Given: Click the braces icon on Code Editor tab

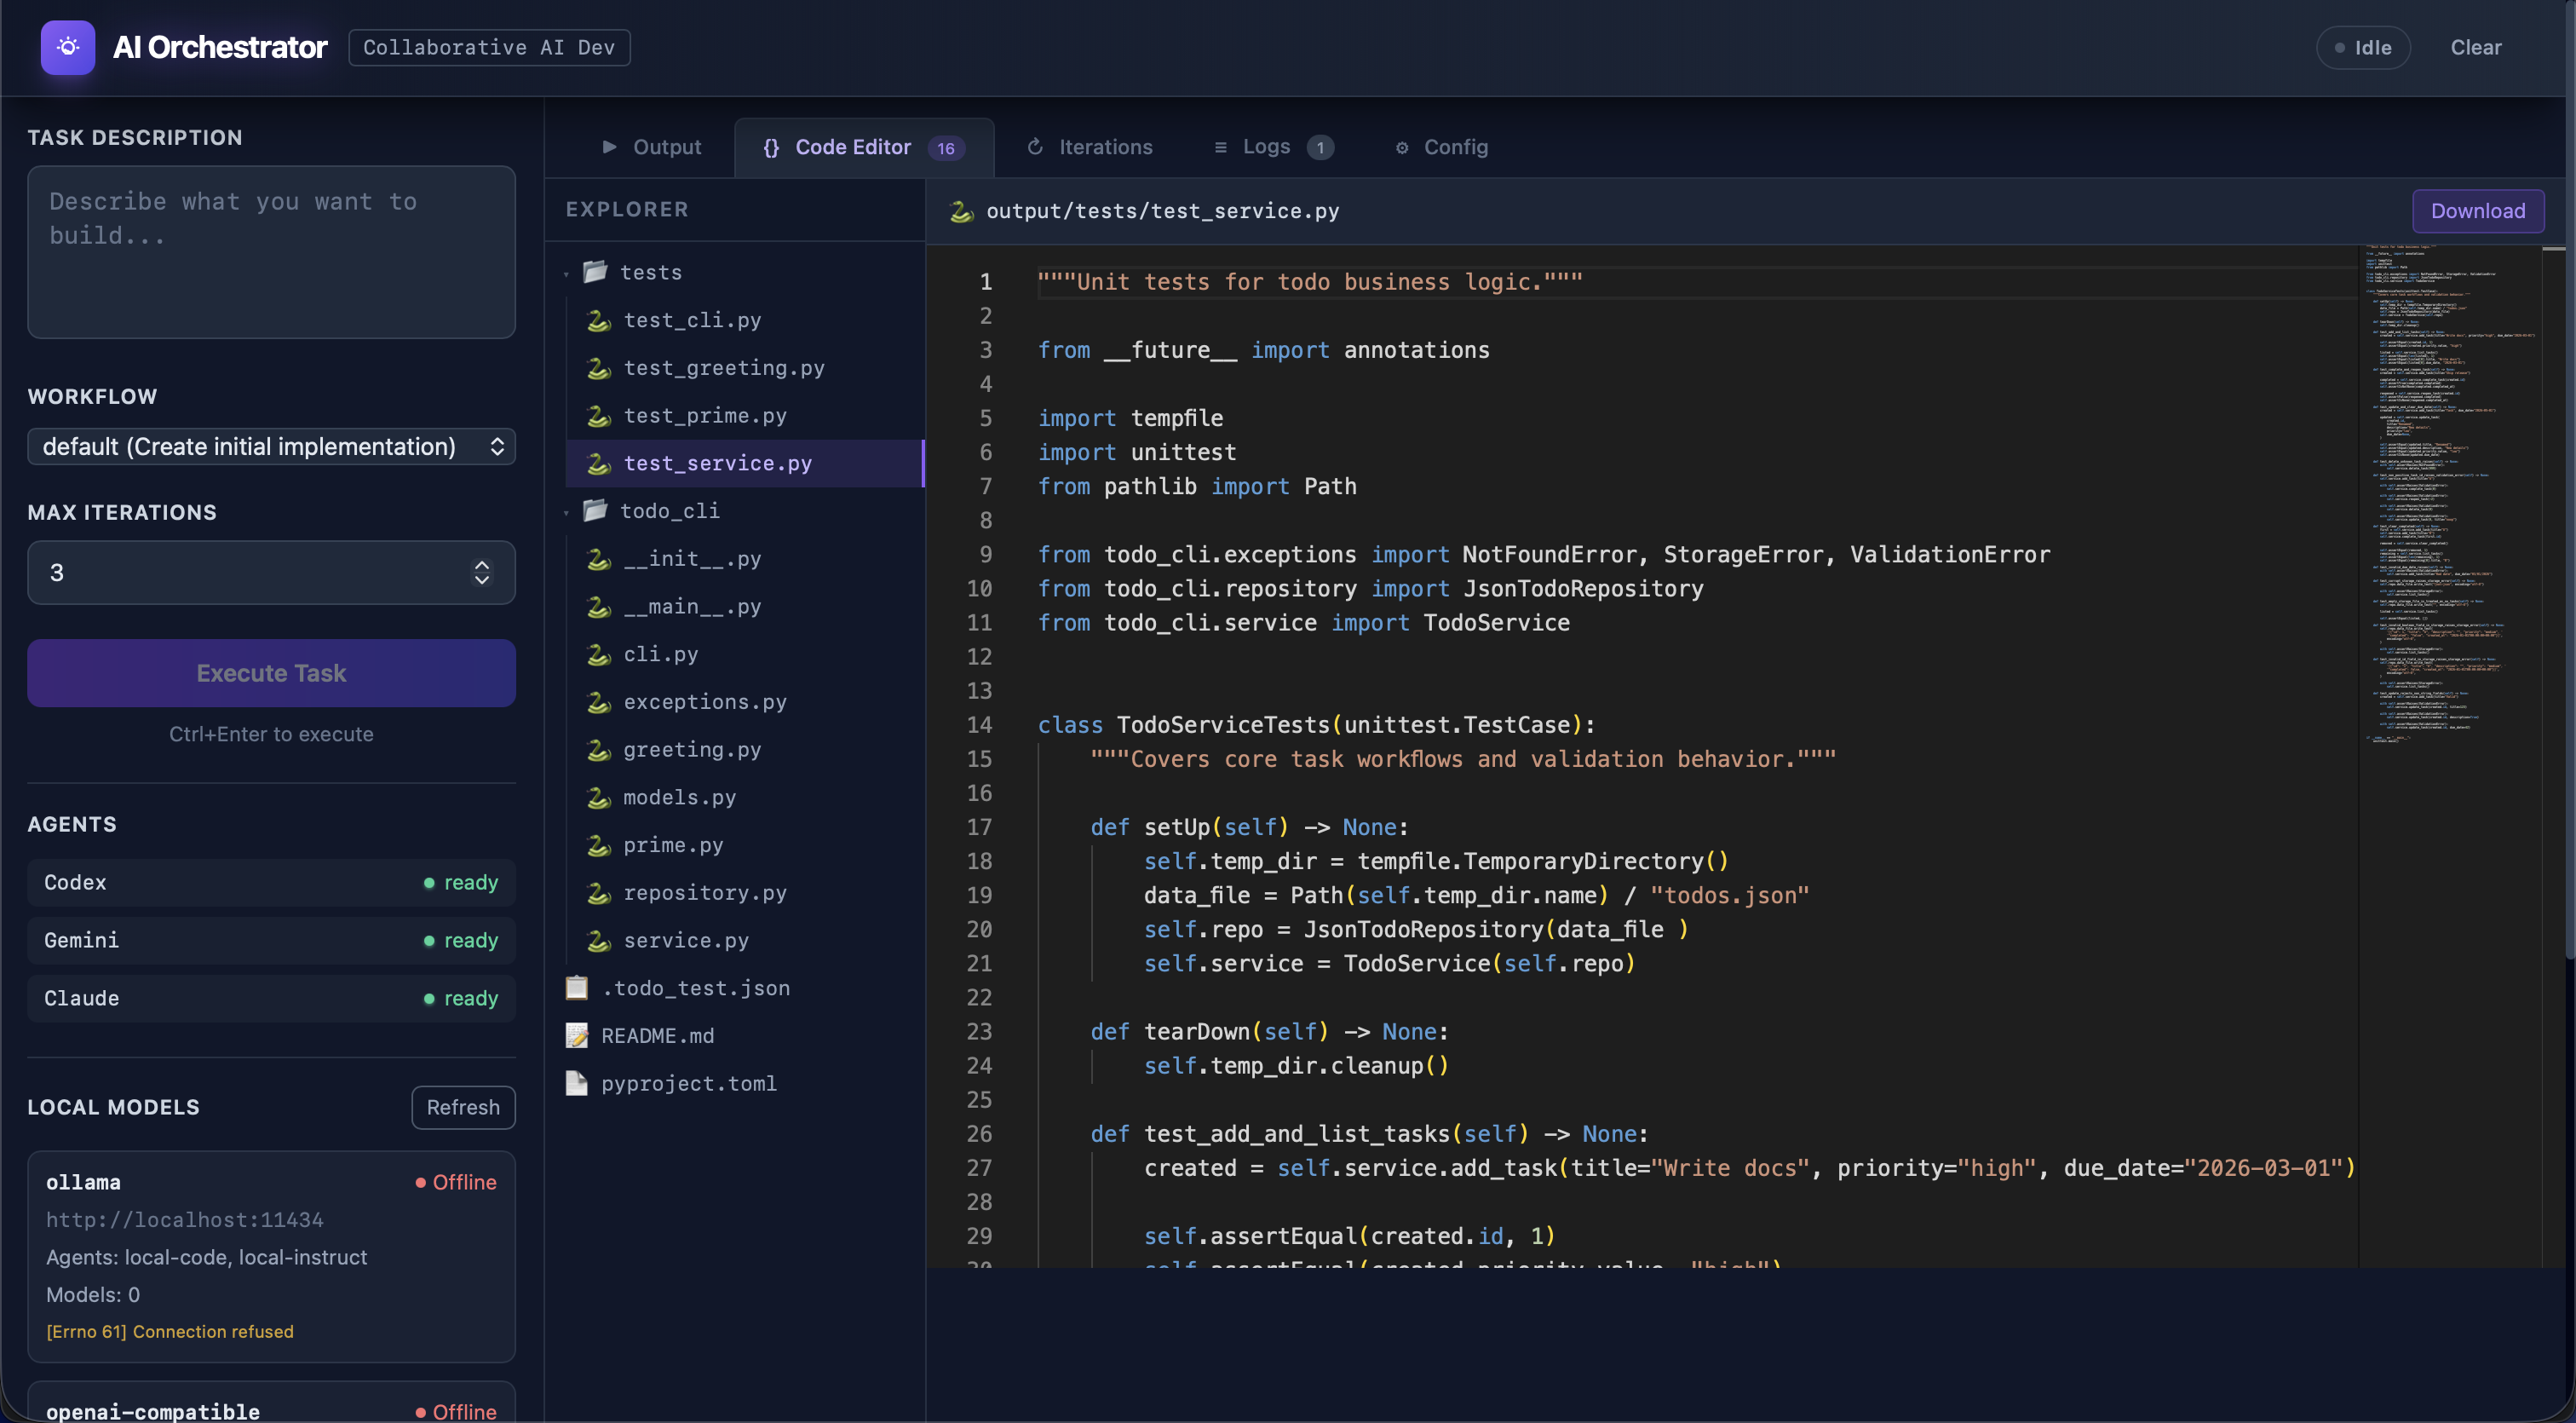Looking at the screenshot, I should pyautogui.click(x=771, y=147).
